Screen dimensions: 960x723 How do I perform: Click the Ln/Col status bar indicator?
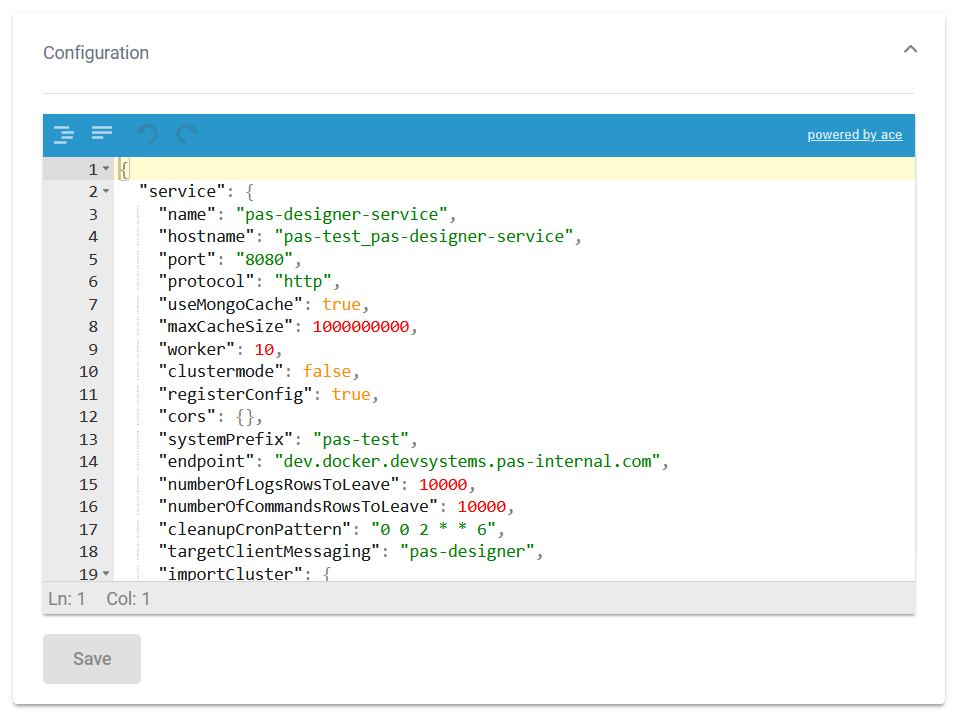pos(99,599)
